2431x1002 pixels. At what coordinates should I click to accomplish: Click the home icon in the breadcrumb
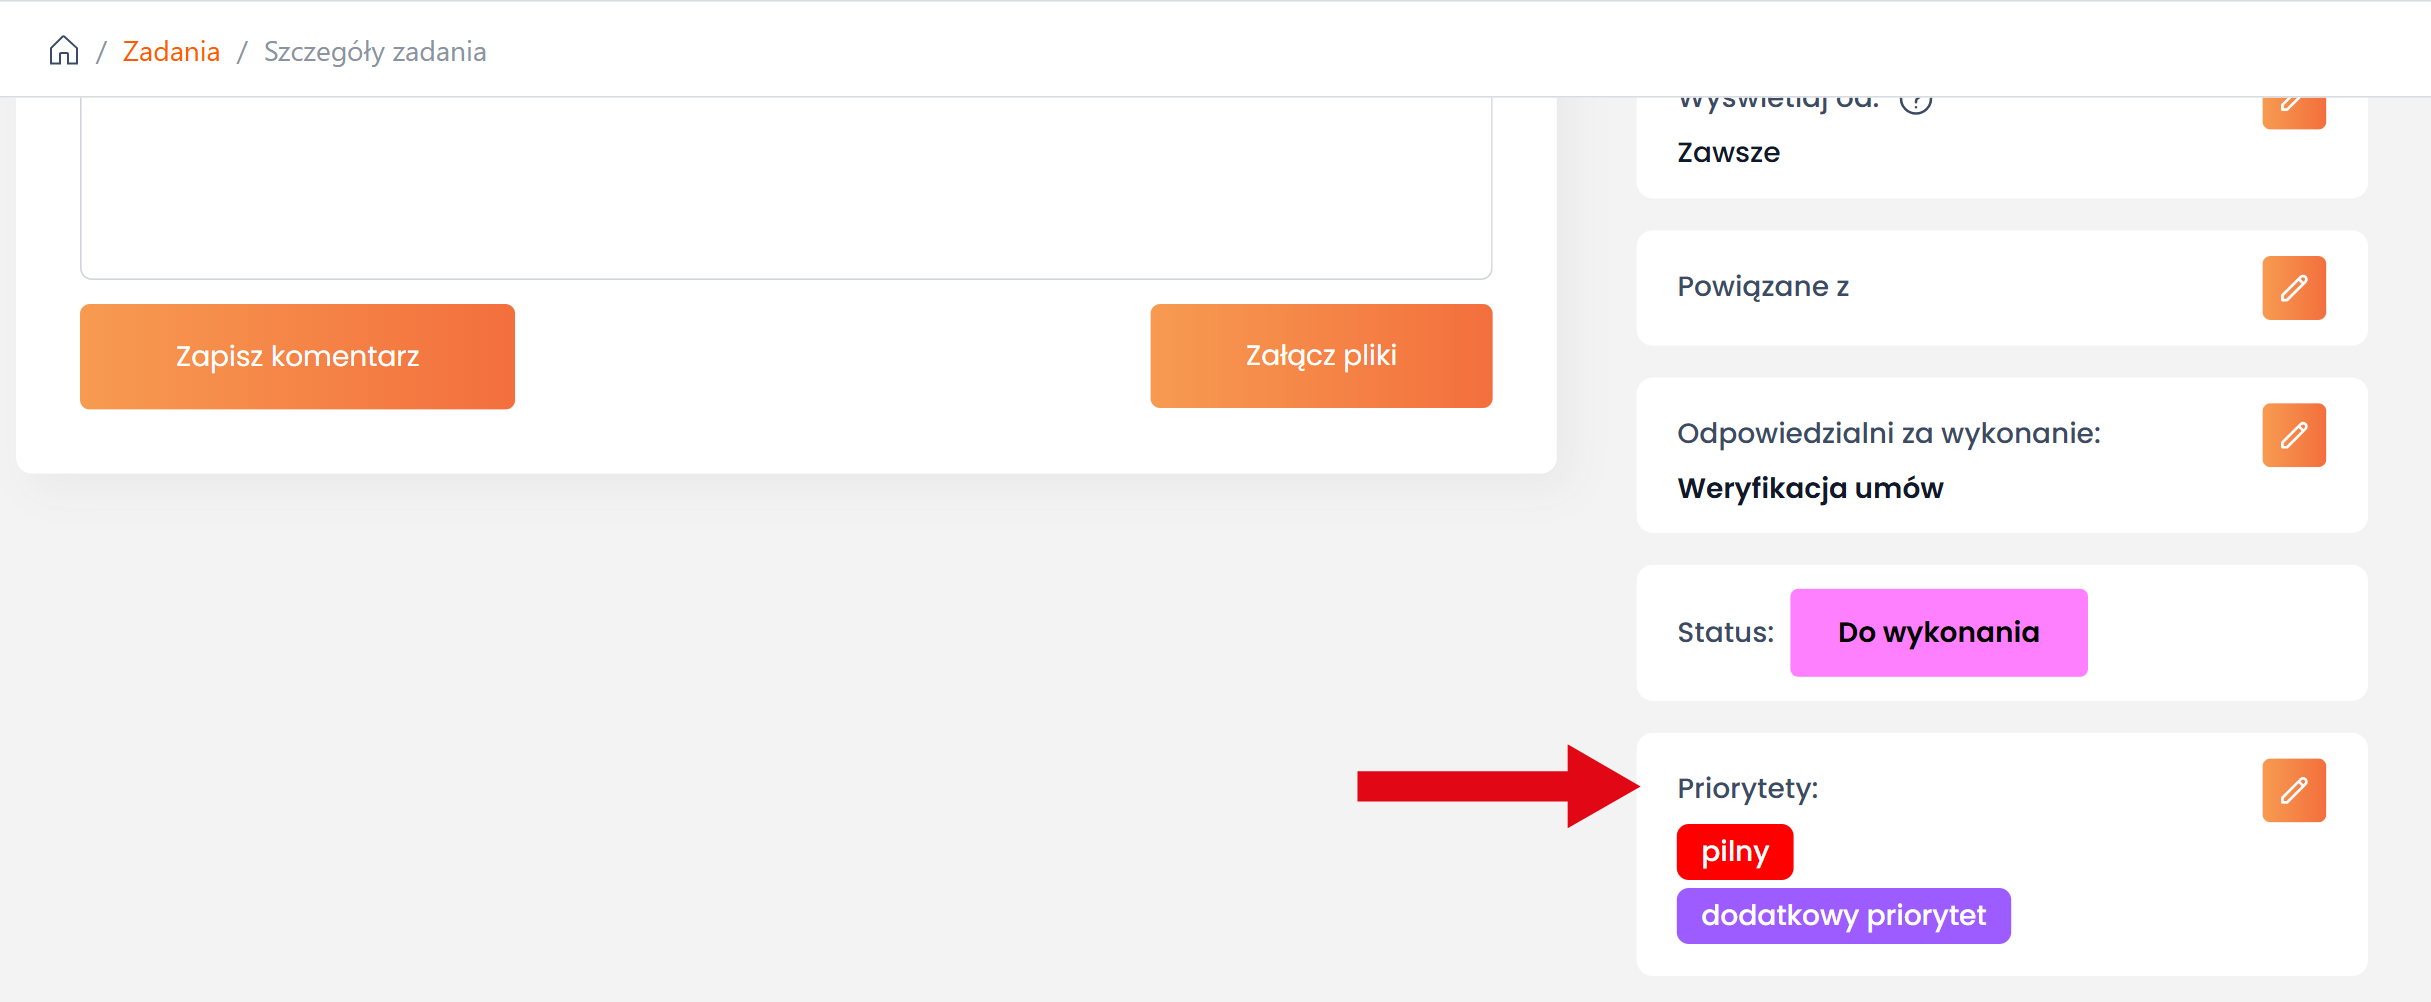(64, 51)
